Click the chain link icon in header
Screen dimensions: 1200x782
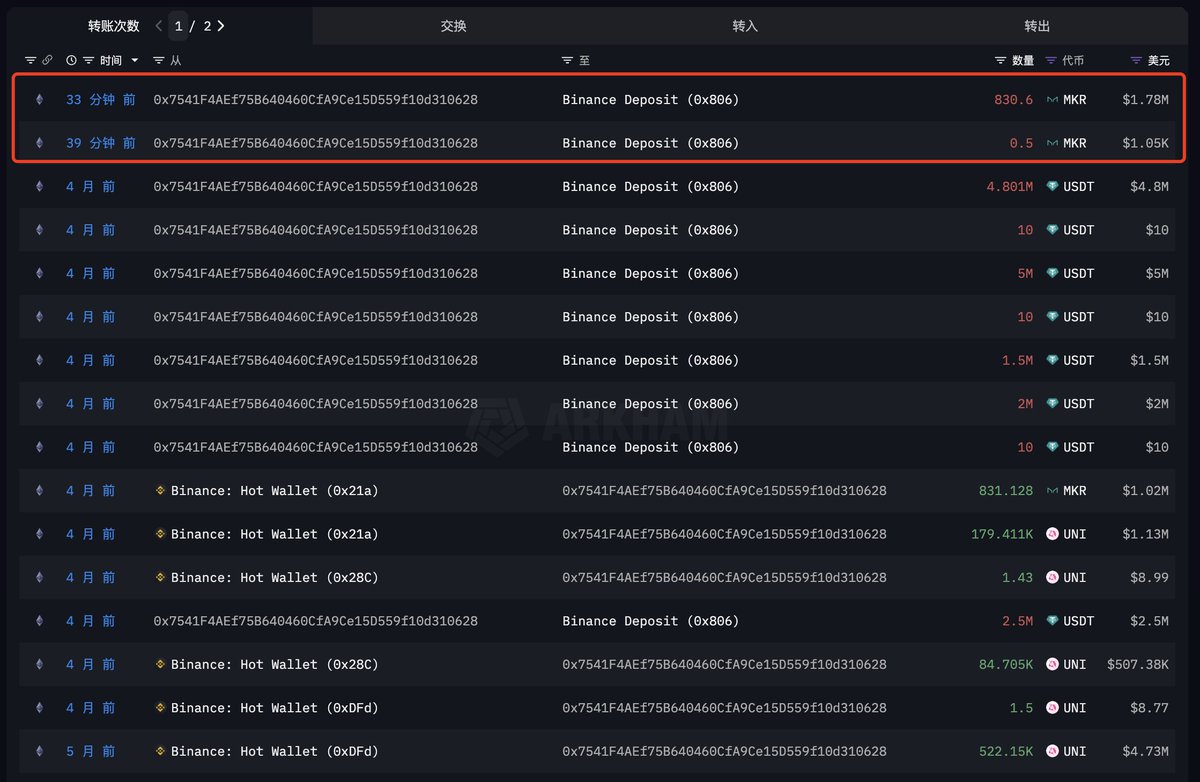[x=47, y=61]
